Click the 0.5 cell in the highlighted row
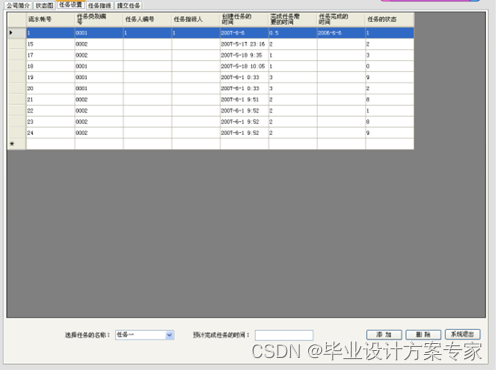497x371 pixels. 293,33
